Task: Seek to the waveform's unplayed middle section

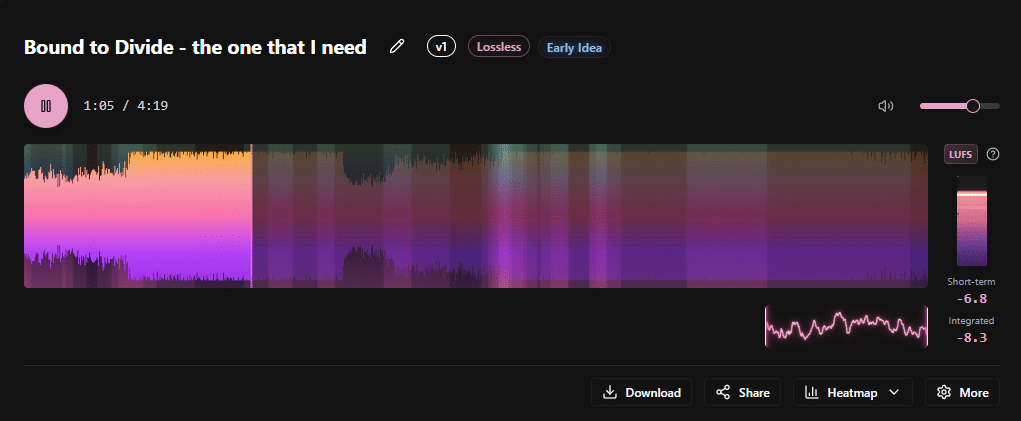Action: click(x=590, y=216)
